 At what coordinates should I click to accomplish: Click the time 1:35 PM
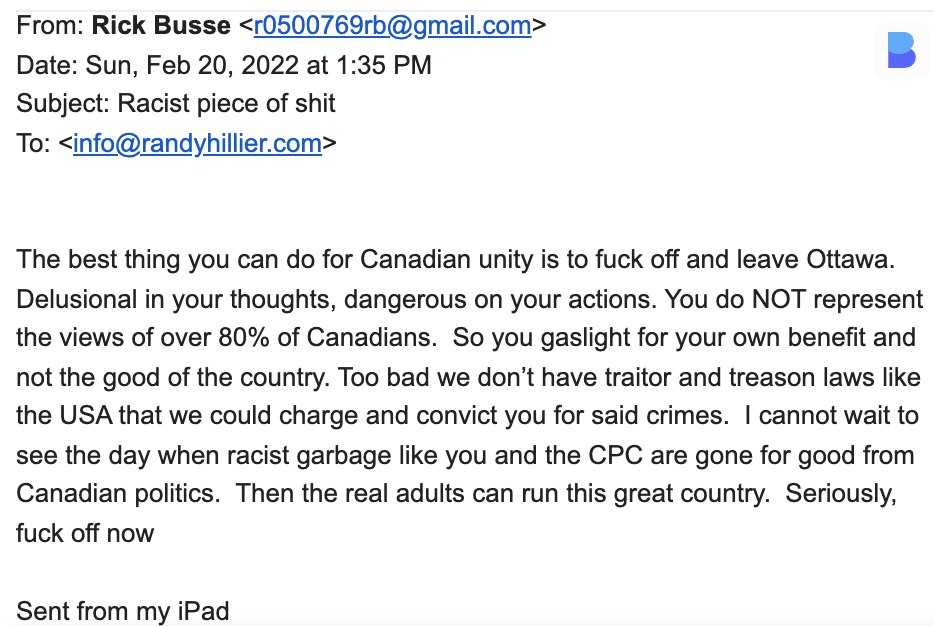point(384,66)
